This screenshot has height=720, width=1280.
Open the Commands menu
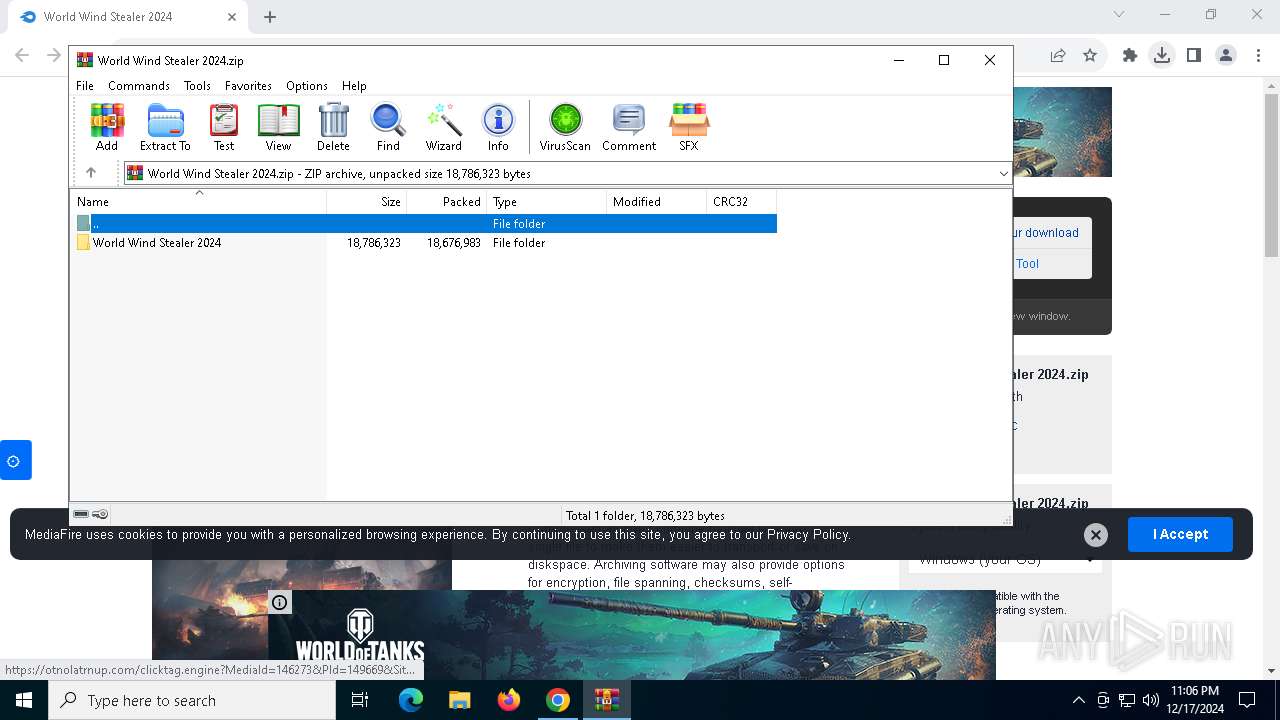click(x=139, y=86)
